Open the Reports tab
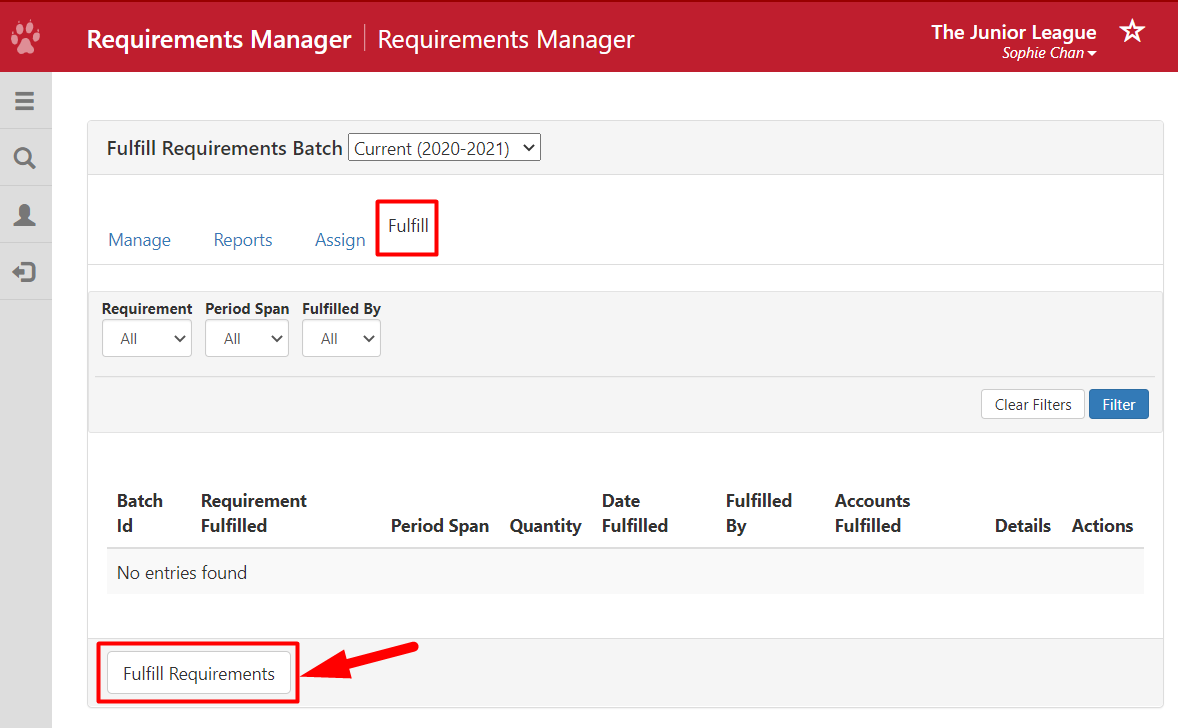 click(x=242, y=240)
